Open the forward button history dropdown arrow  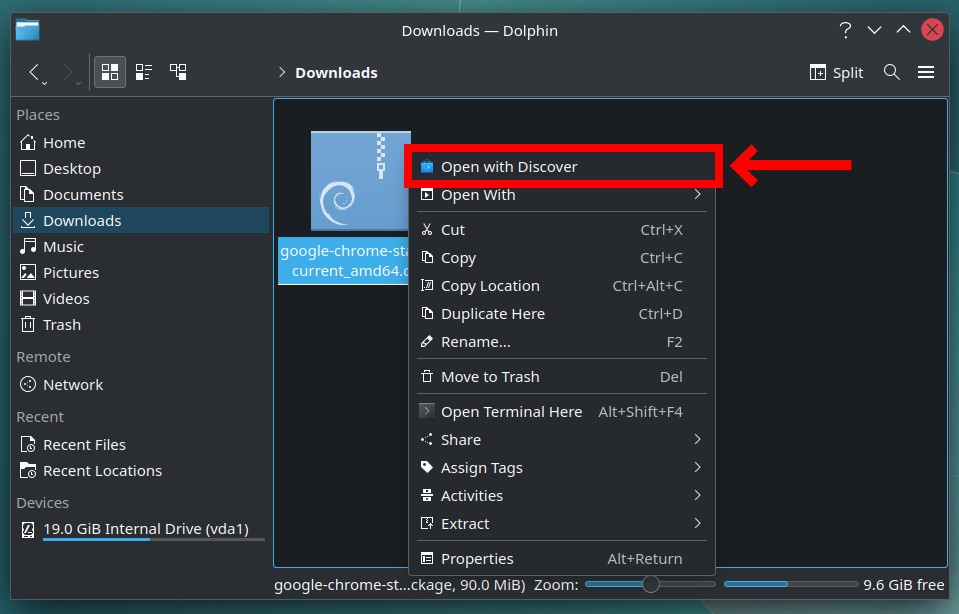point(78,83)
